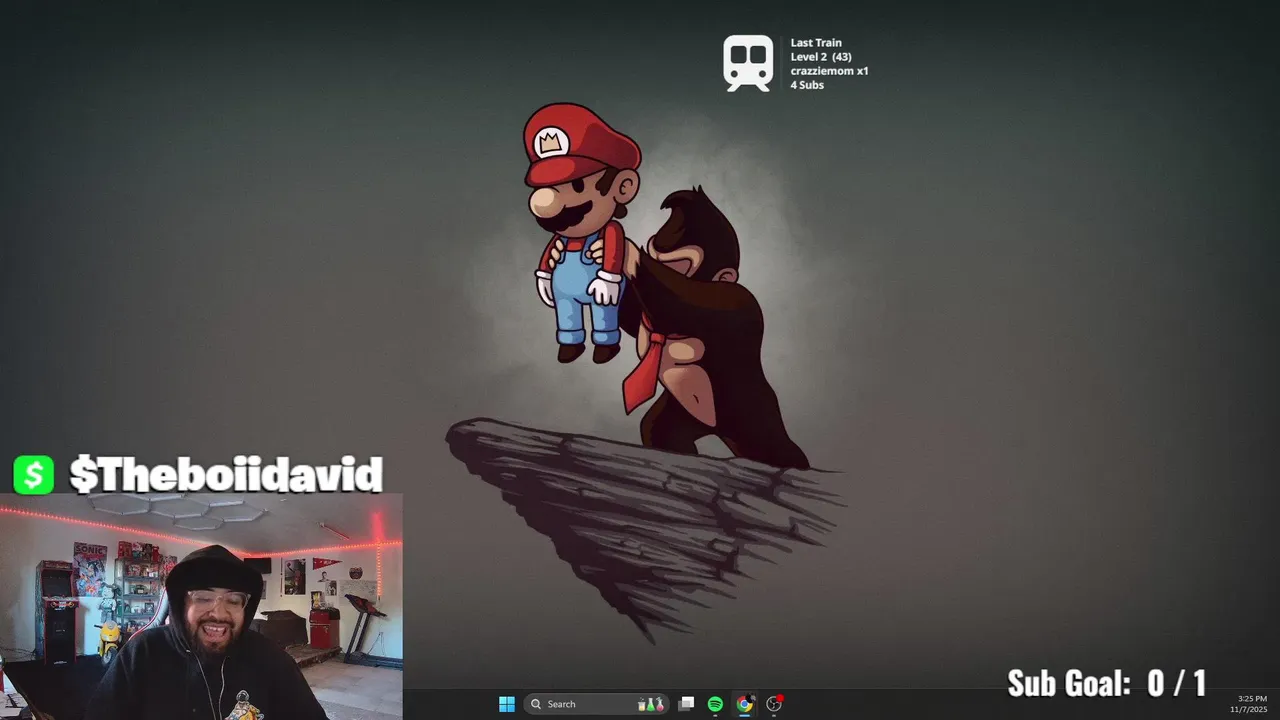Click the $Theboiidavid text
This screenshot has width=1280, height=720.
(226, 475)
